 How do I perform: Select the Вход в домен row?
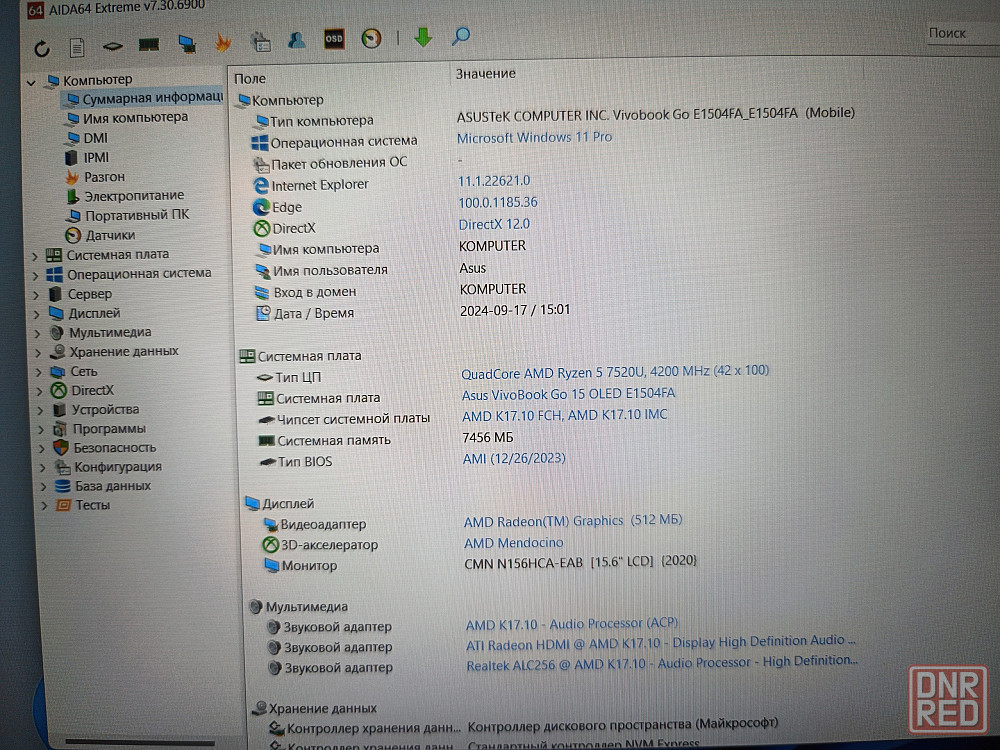click(391, 291)
